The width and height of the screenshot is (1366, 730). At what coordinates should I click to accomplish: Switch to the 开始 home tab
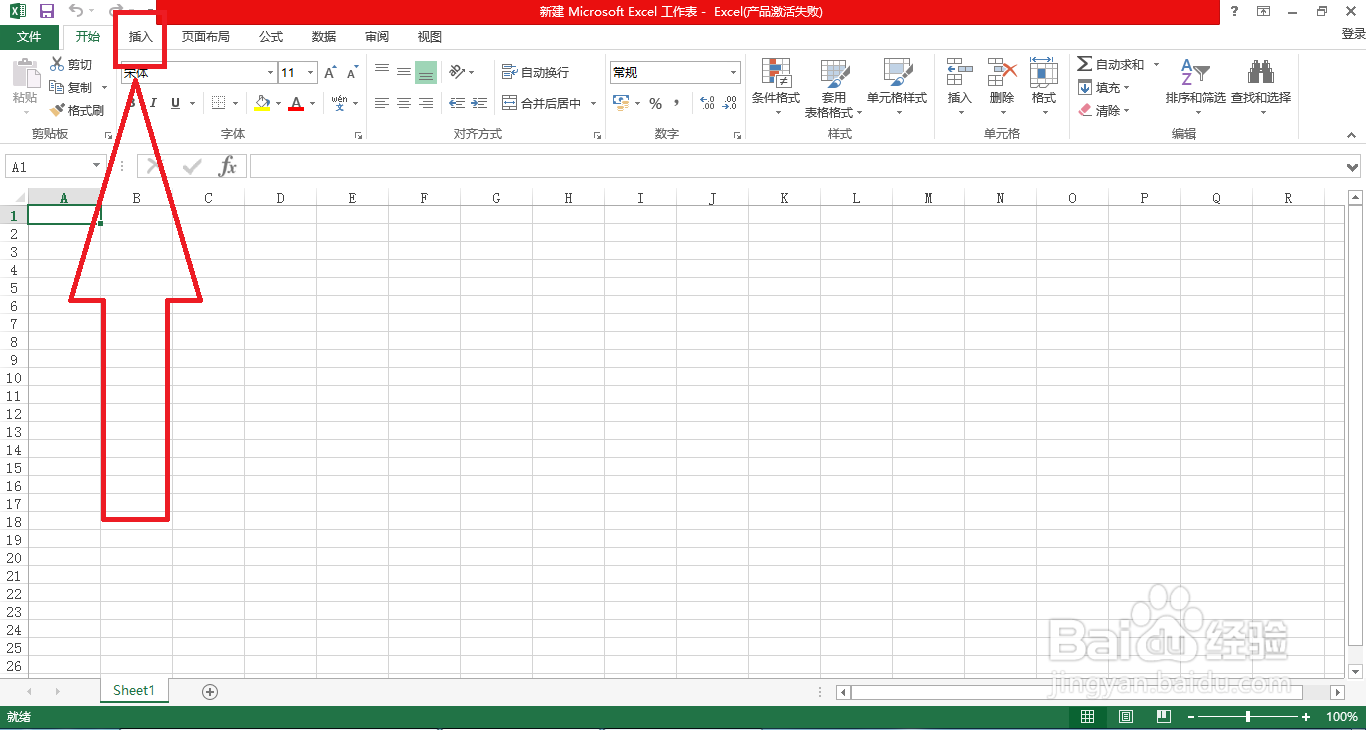pyautogui.click(x=88, y=37)
